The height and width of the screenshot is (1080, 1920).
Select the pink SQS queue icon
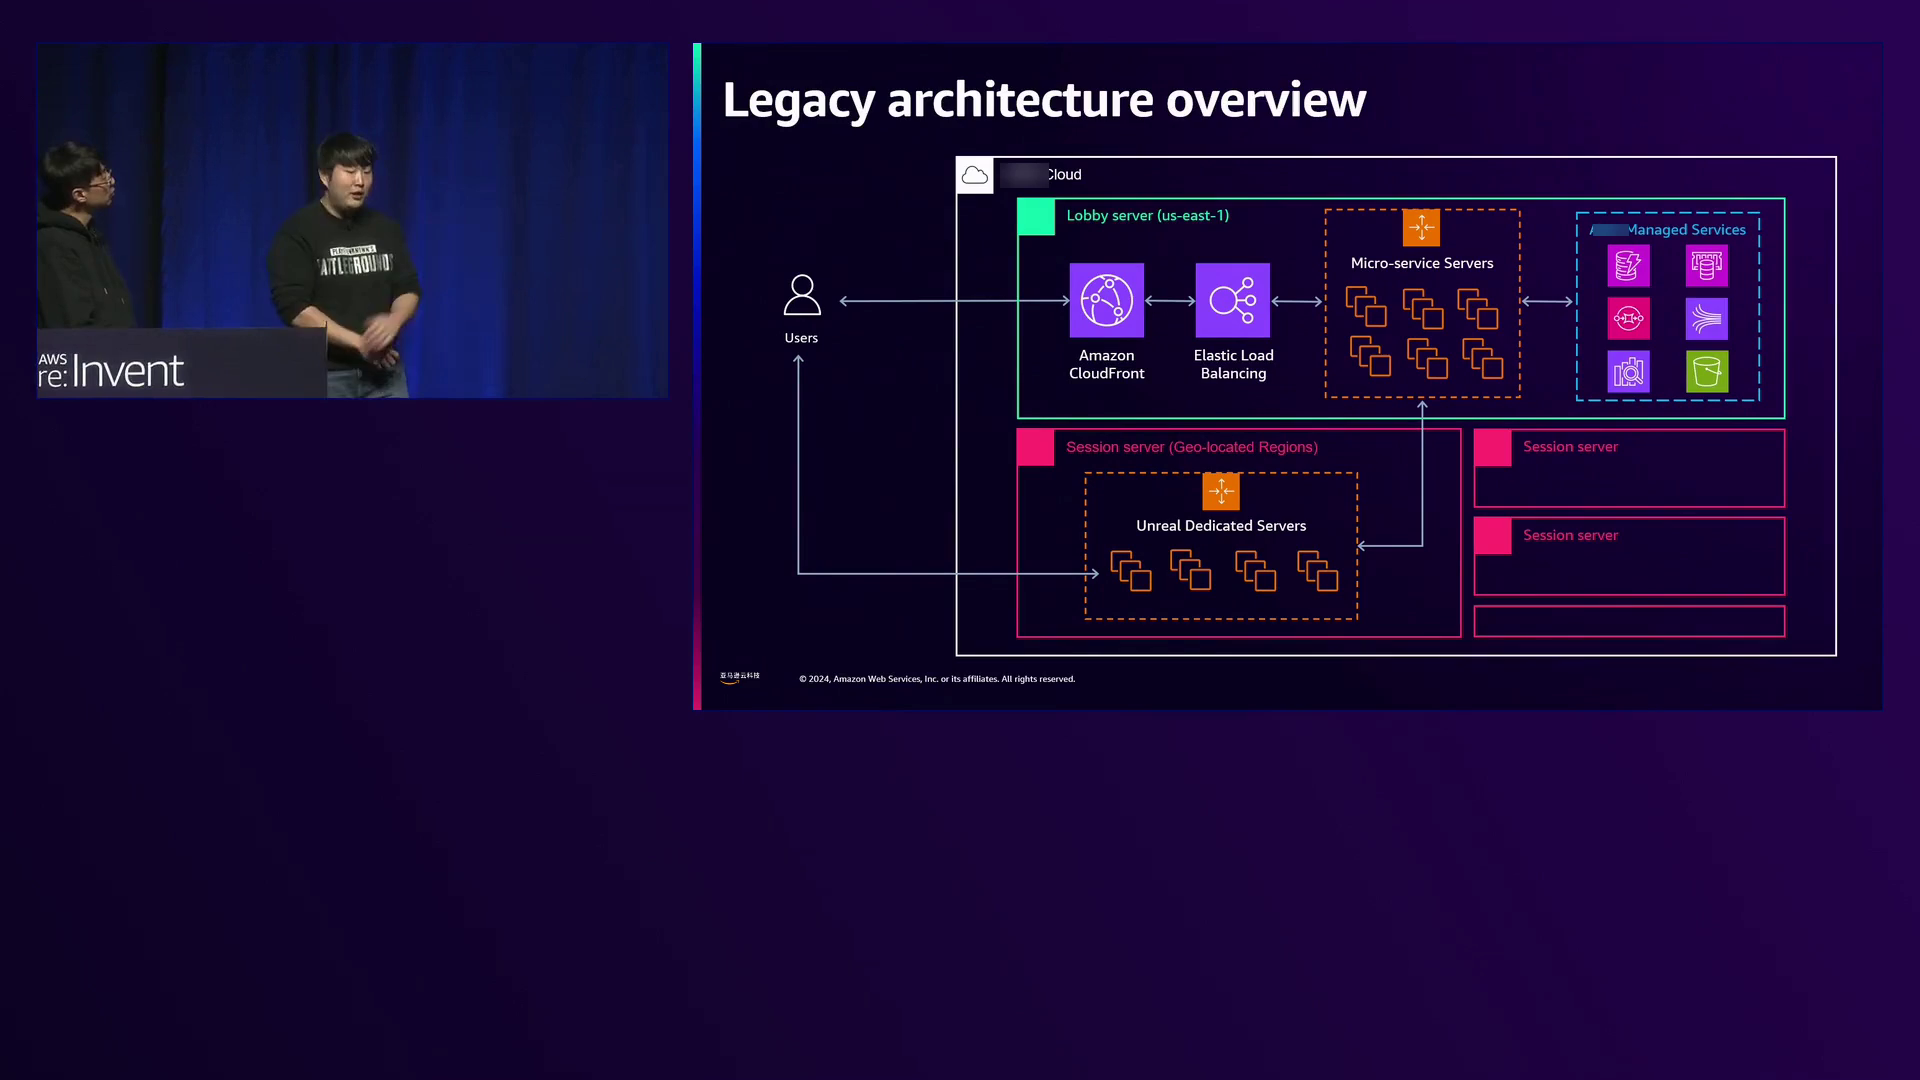click(x=1628, y=319)
